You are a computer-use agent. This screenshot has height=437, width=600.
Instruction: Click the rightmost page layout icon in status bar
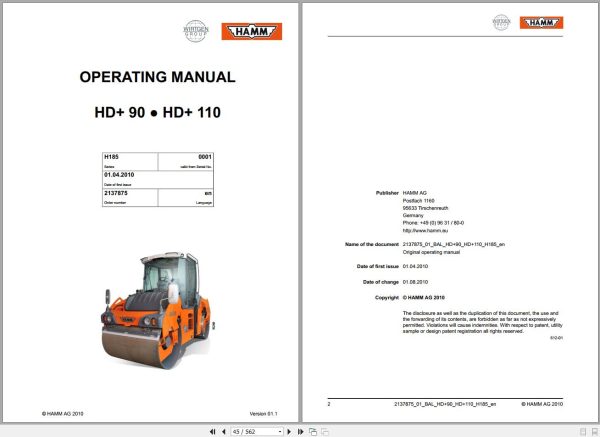(x=595, y=432)
